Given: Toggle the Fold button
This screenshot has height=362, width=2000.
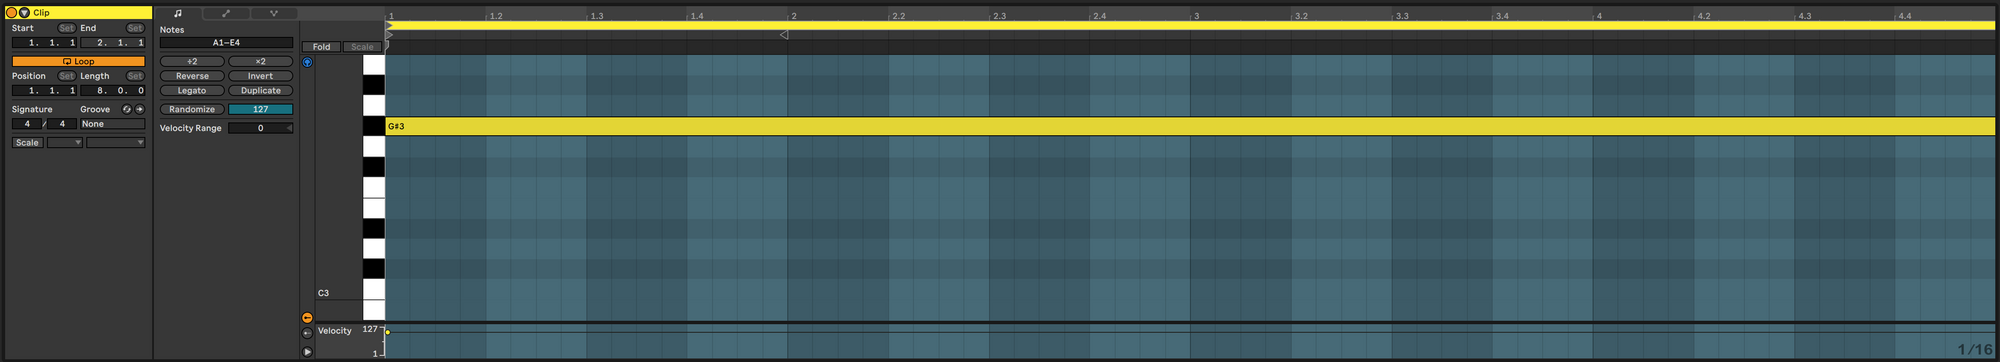Looking at the screenshot, I should pos(321,47).
